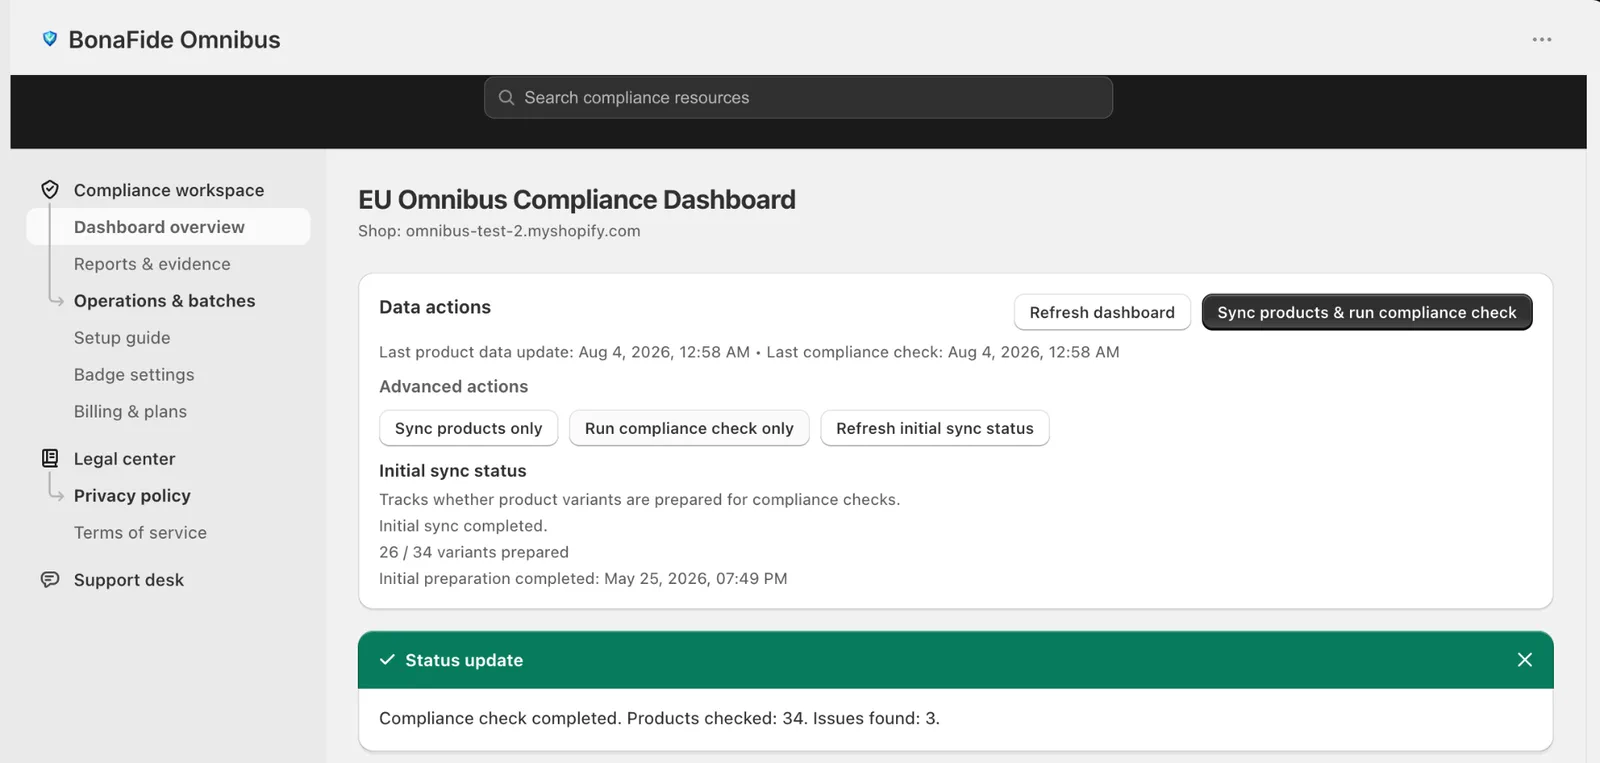
Task: Go to Support desk
Action: (129, 580)
